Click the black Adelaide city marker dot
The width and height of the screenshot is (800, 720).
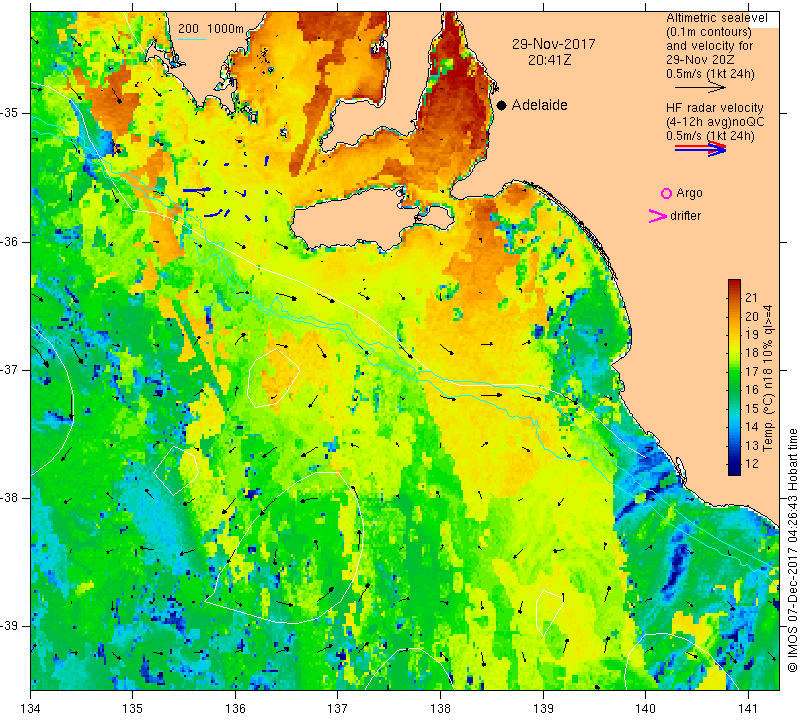click(x=502, y=105)
